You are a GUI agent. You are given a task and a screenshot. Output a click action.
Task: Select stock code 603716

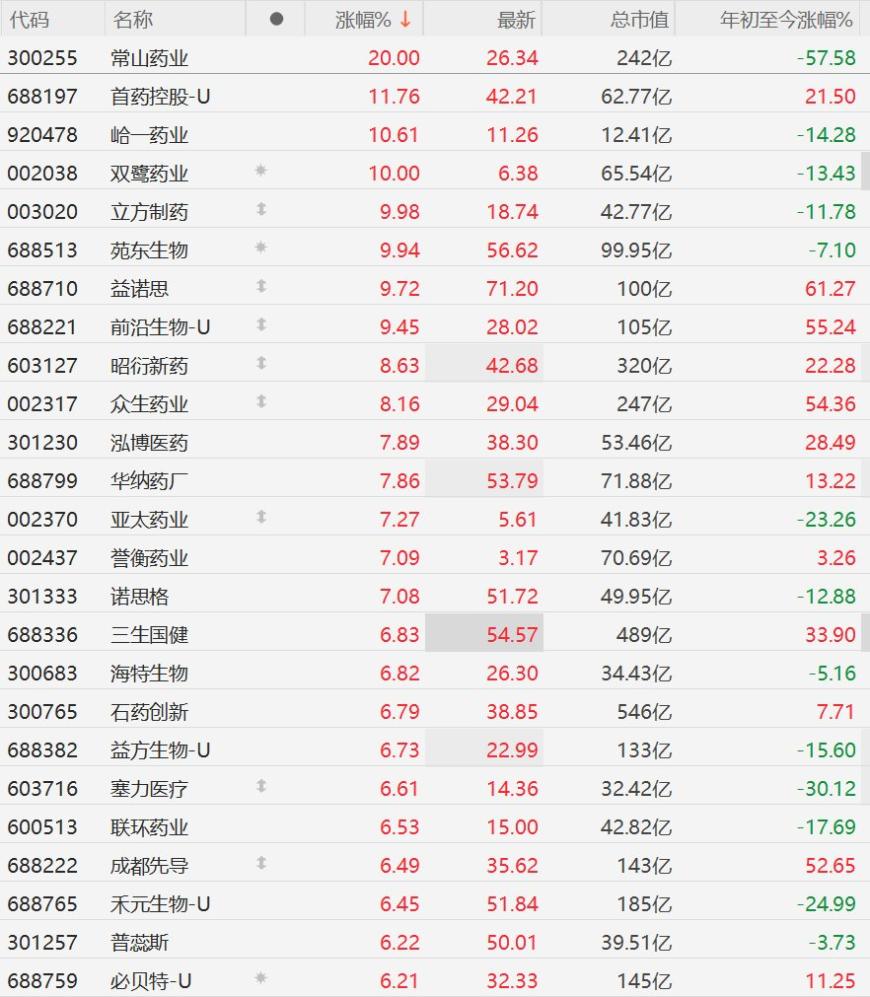pyautogui.click(x=42, y=788)
